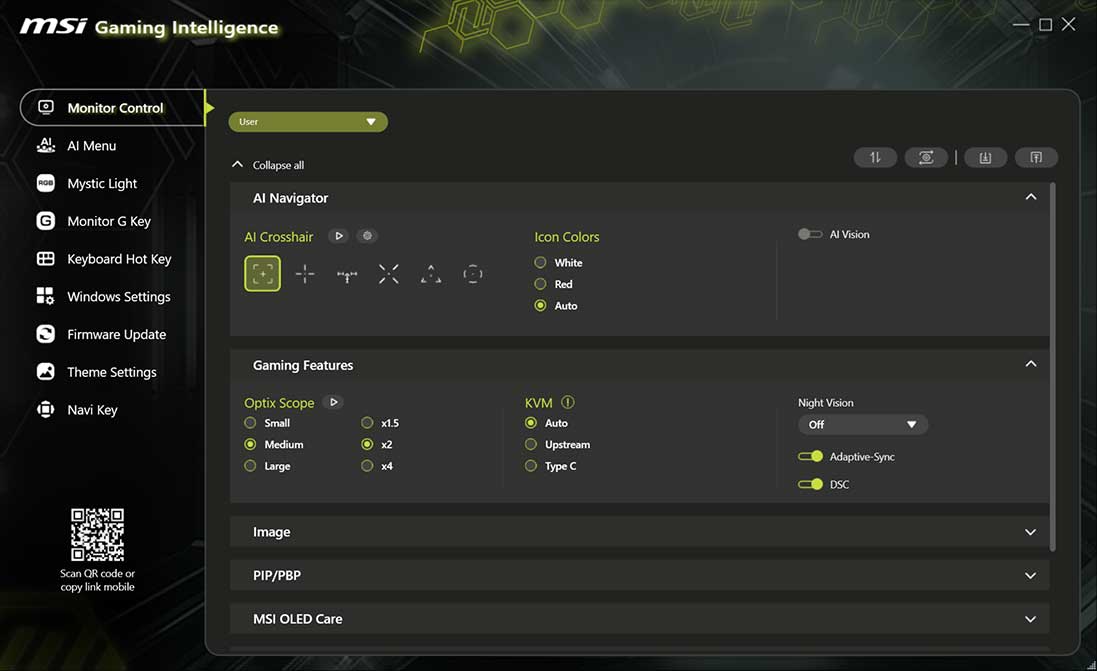Screen dimensions: 1097x671
Task: Open the Mystic Light page
Action: [x=102, y=183]
